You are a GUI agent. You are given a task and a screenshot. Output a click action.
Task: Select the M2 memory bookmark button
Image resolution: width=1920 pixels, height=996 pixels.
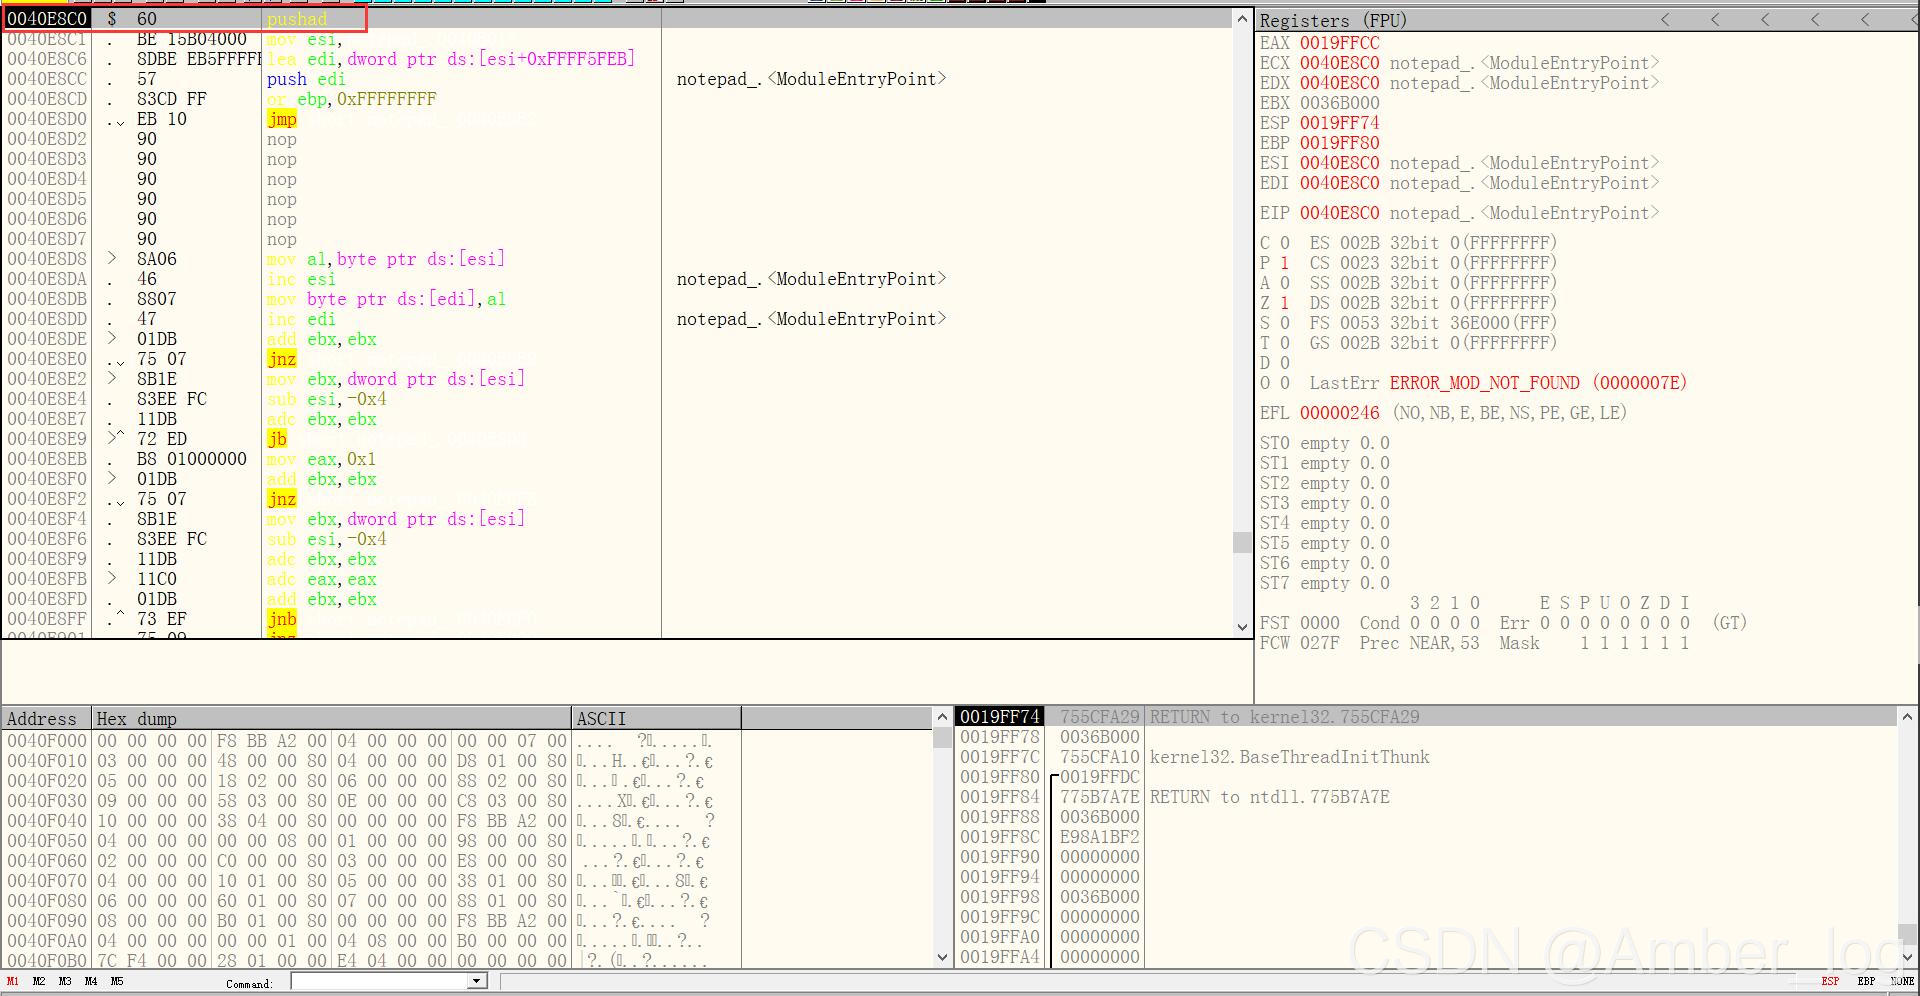coord(39,982)
